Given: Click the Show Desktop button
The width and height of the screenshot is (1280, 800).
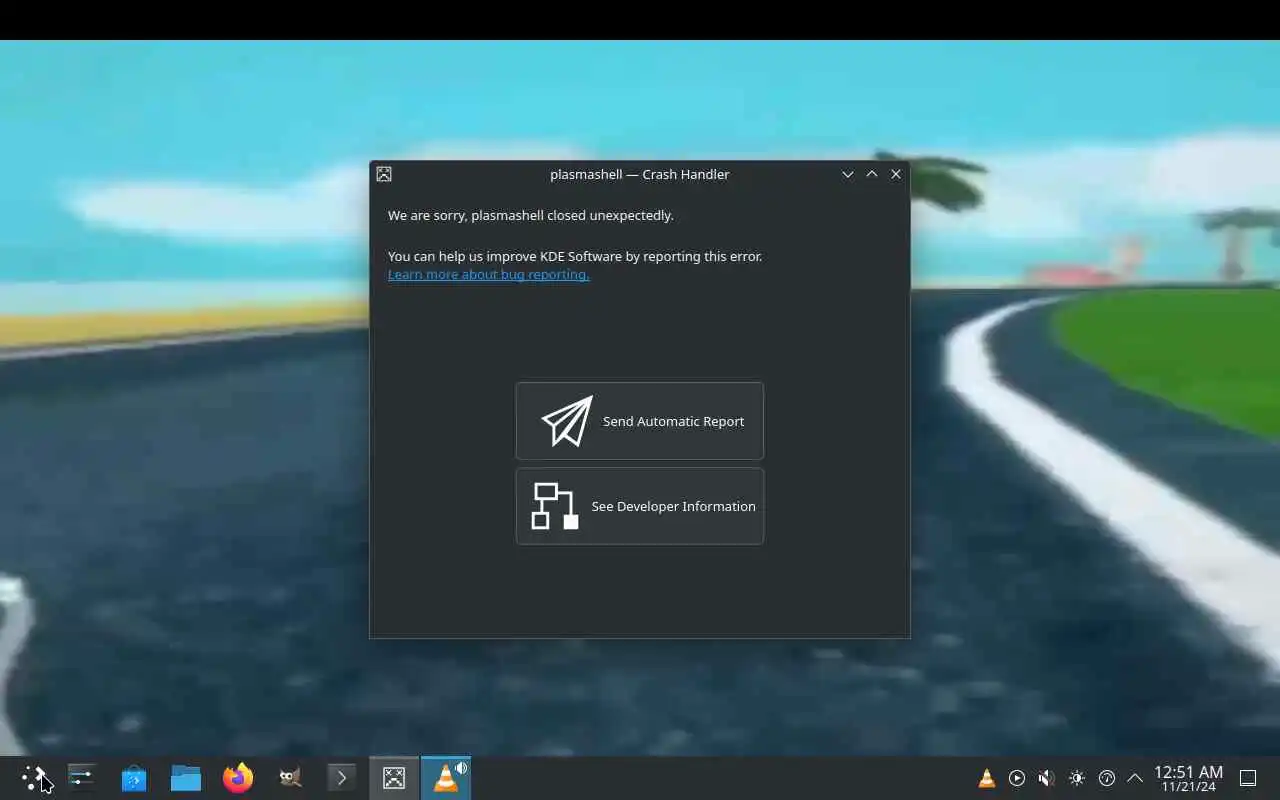Looking at the screenshot, I should coord(1248,778).
